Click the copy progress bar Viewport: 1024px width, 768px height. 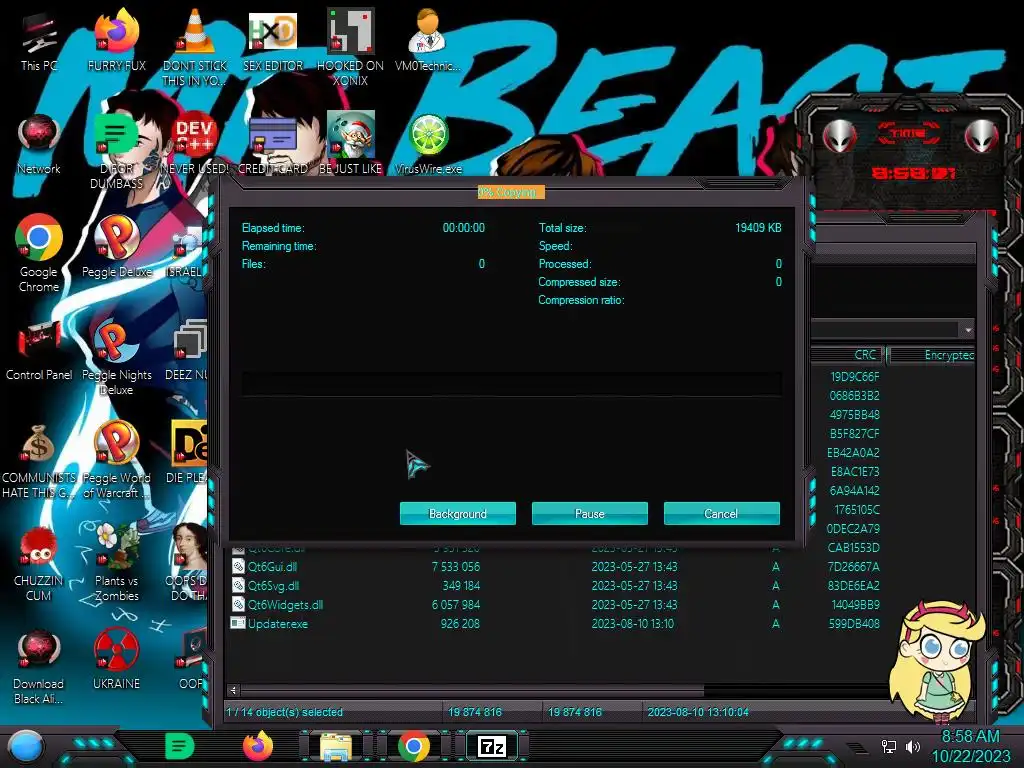click(511, 384)
